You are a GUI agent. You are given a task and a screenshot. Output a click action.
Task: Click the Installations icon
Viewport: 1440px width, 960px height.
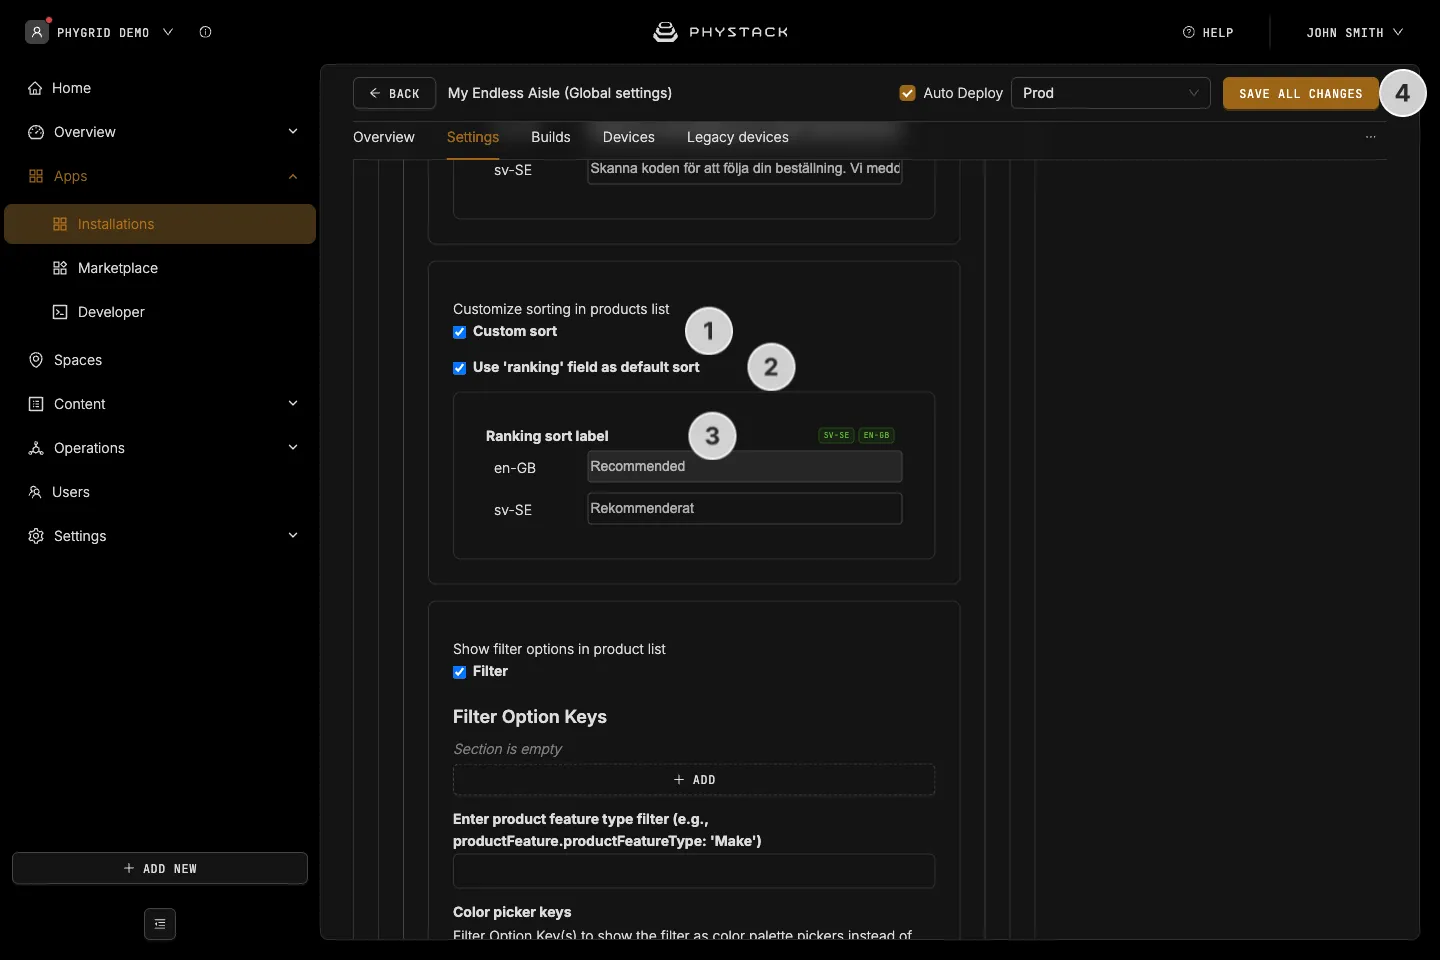tap(60, 224)
